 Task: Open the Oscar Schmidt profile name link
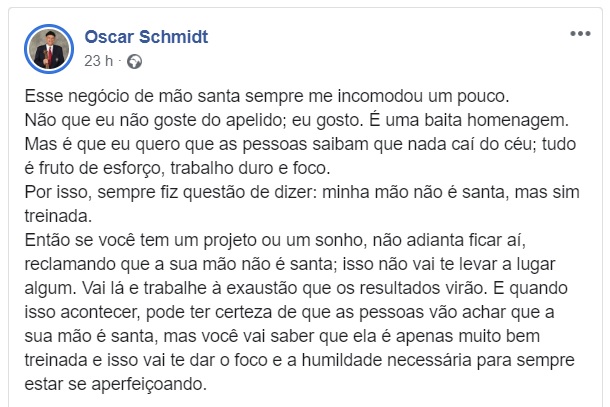coord(145,36)
